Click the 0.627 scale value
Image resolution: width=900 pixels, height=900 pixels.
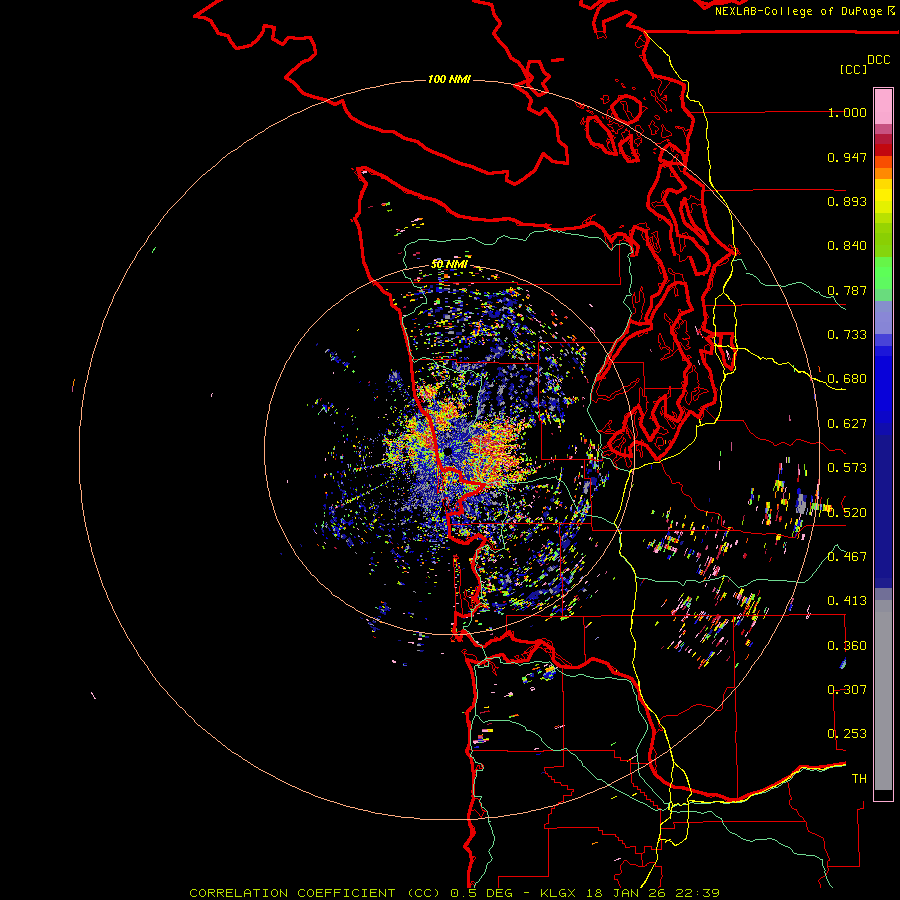847,424
